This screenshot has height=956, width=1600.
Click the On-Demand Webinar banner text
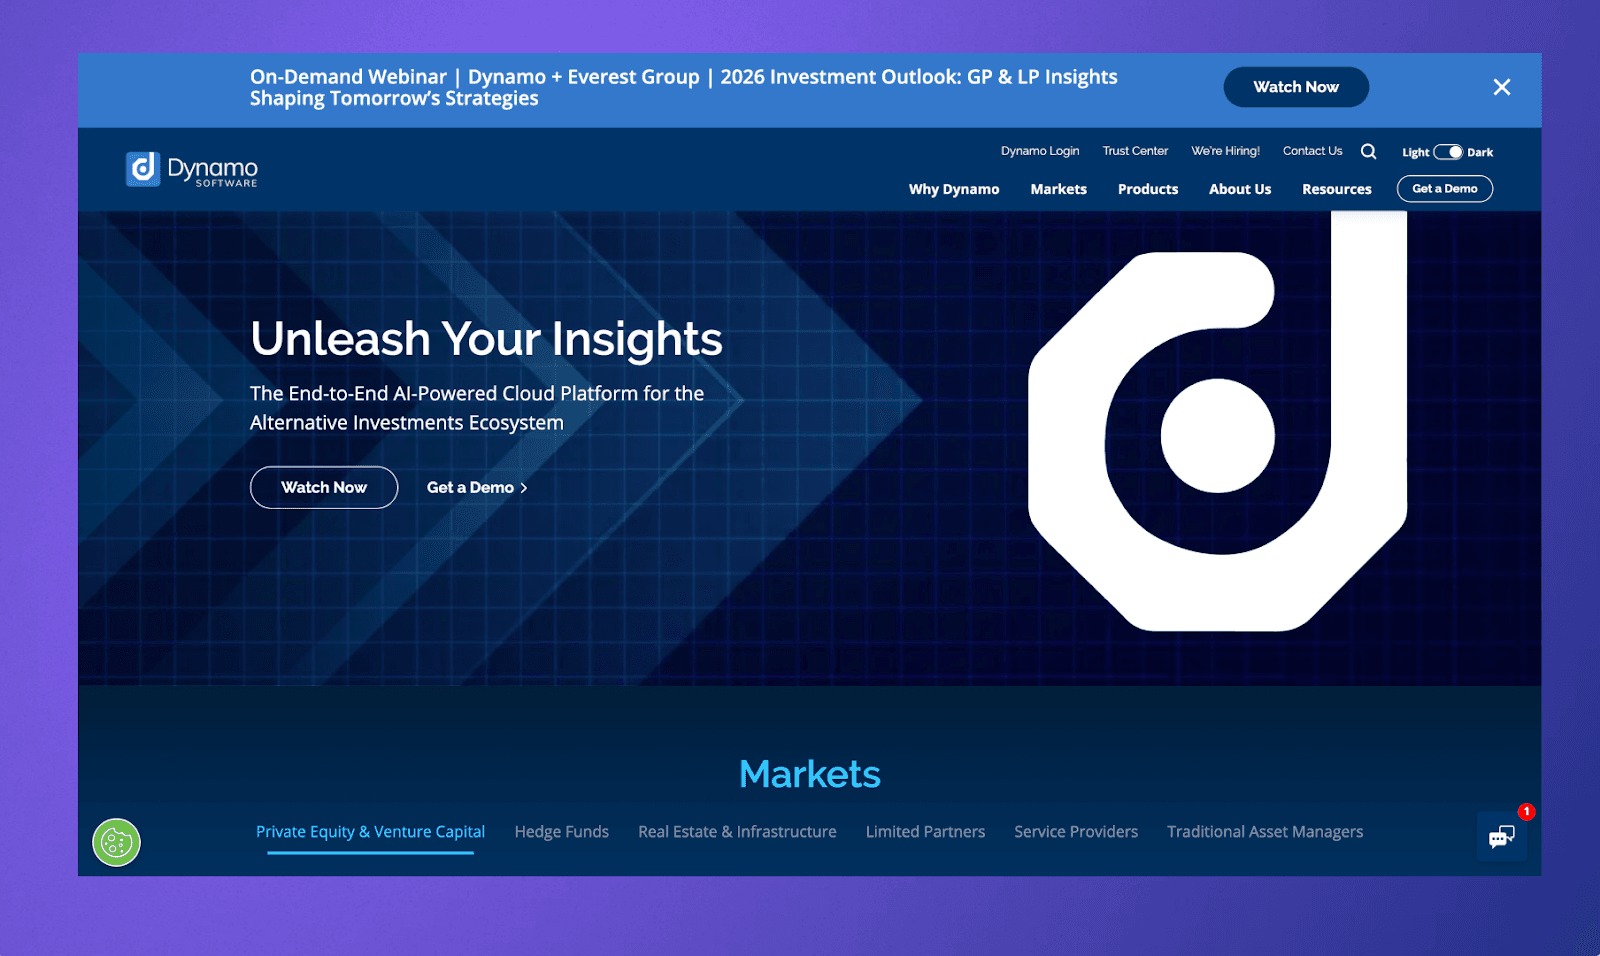click(684, 87)
